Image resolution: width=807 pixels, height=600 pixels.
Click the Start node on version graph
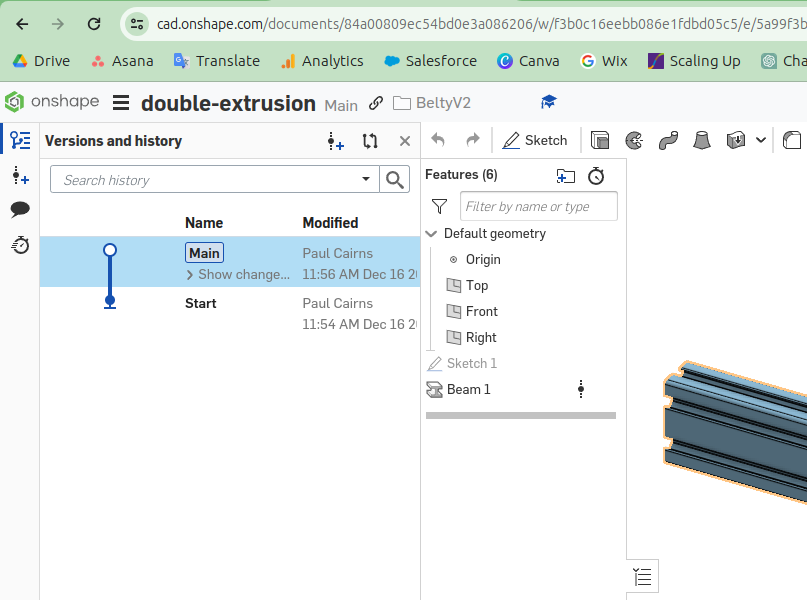click(x=110, y=301)
